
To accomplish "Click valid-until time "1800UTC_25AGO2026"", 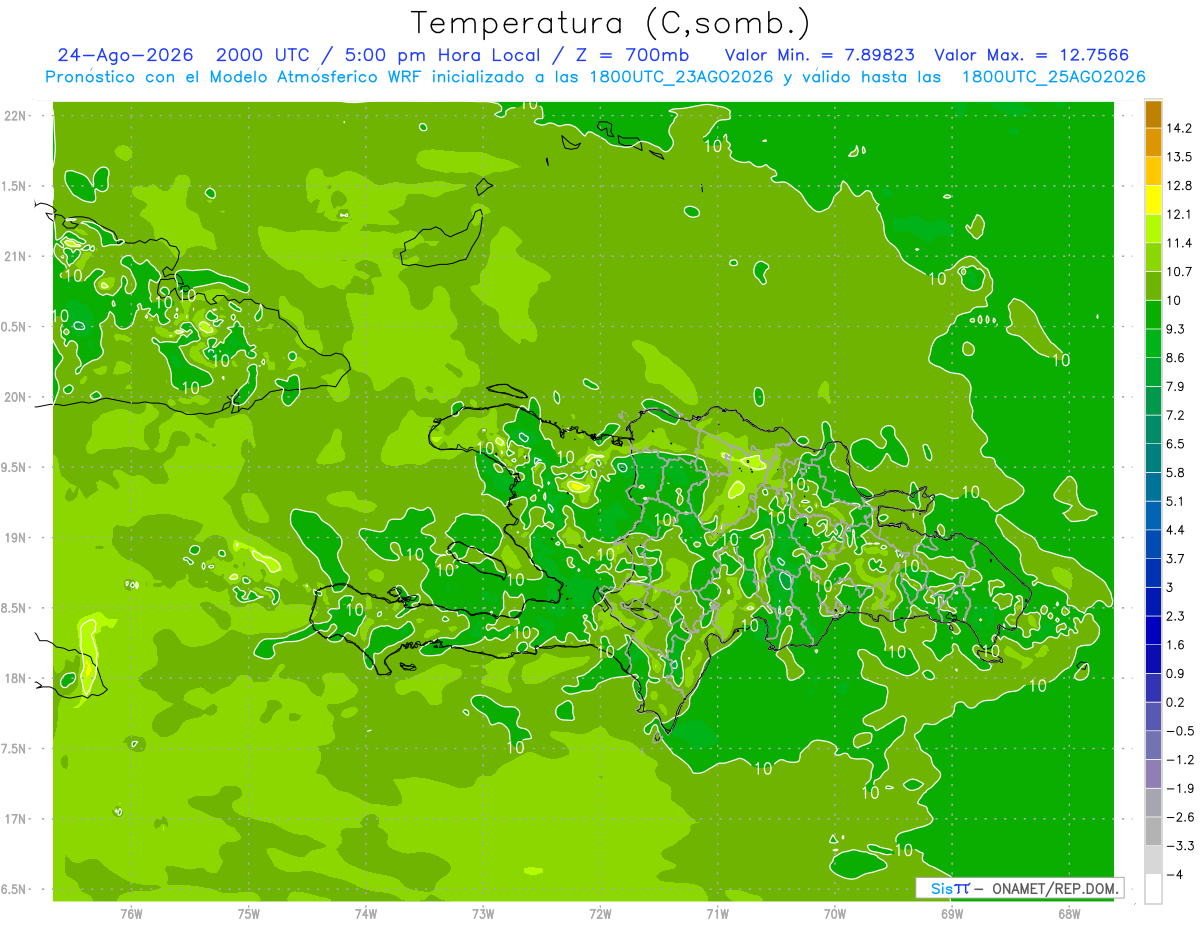I will pyautogui.click(x=1053, y=77).
